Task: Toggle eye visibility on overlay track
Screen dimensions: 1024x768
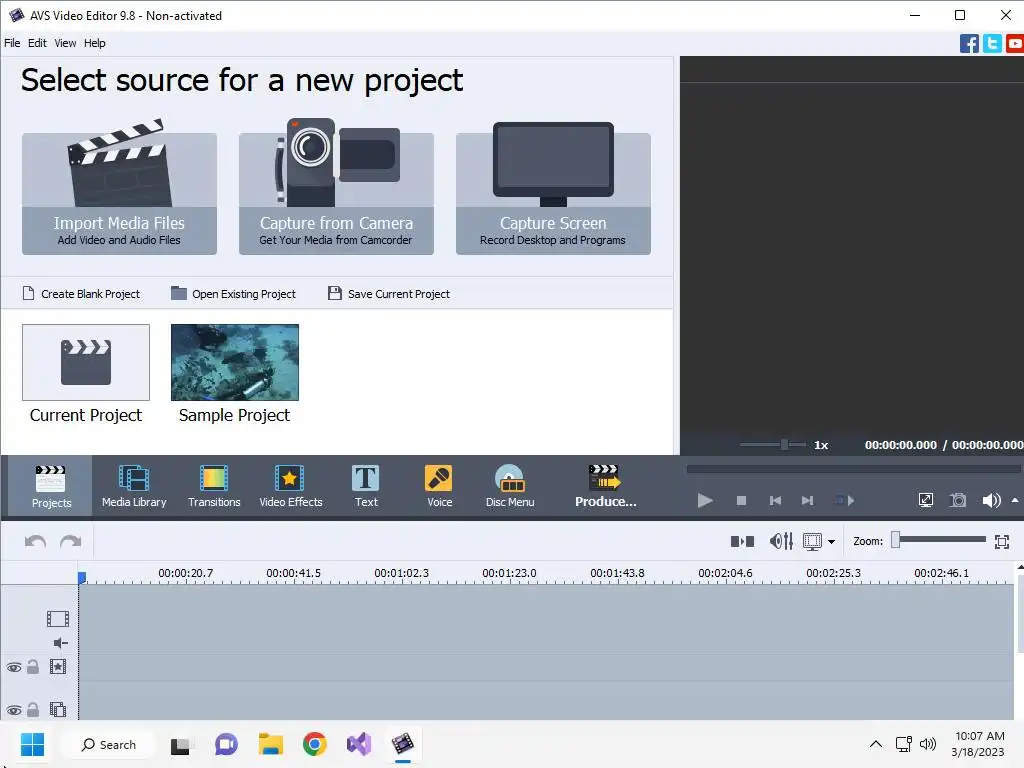Action: [14, 710]
